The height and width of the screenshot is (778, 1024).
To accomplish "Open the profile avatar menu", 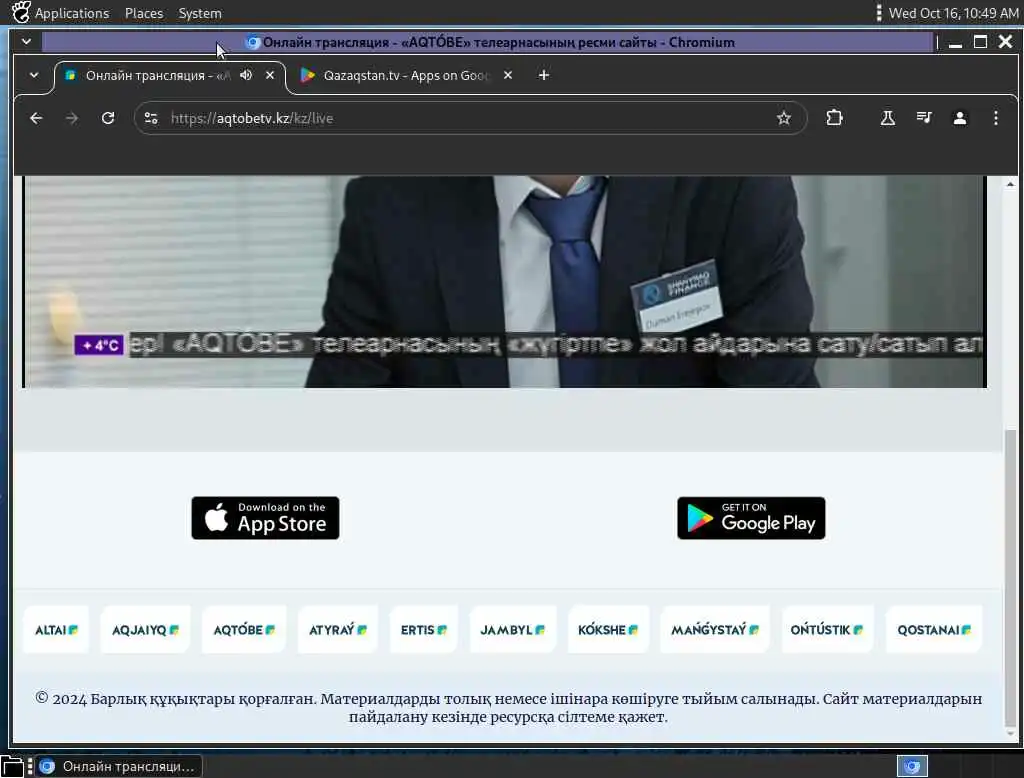I will point(959,118).
